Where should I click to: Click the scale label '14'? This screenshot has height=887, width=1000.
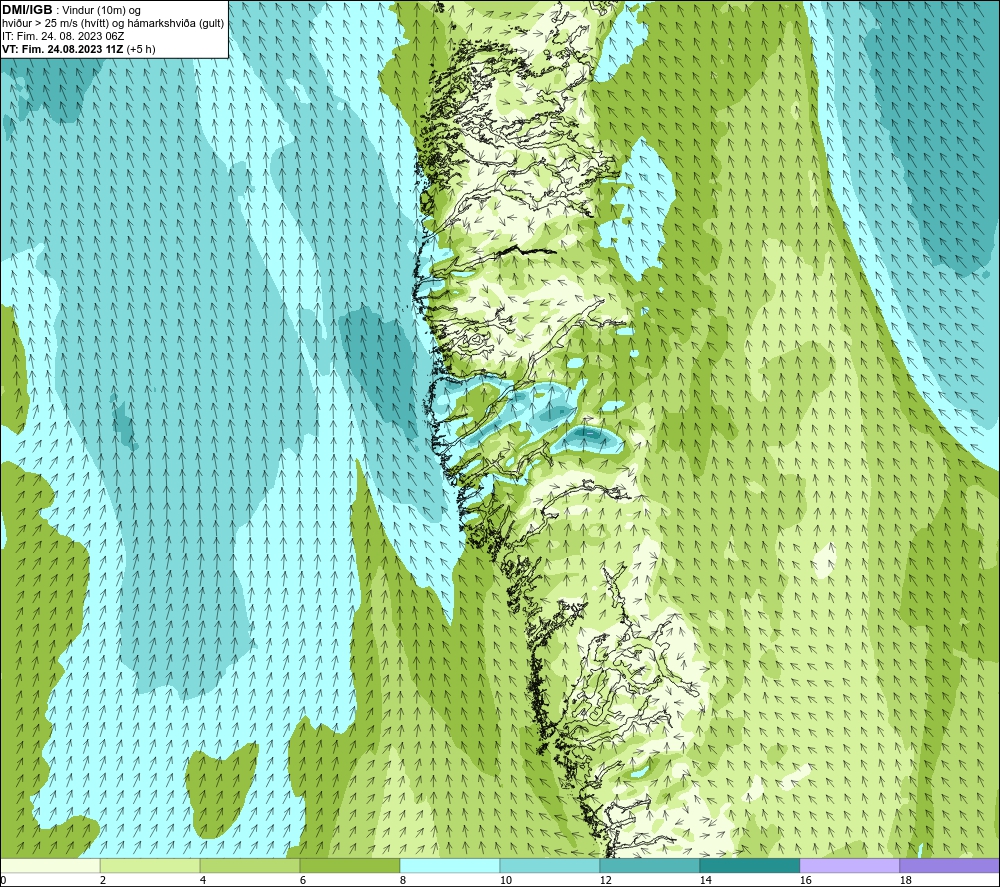click(x=705, y=881)
